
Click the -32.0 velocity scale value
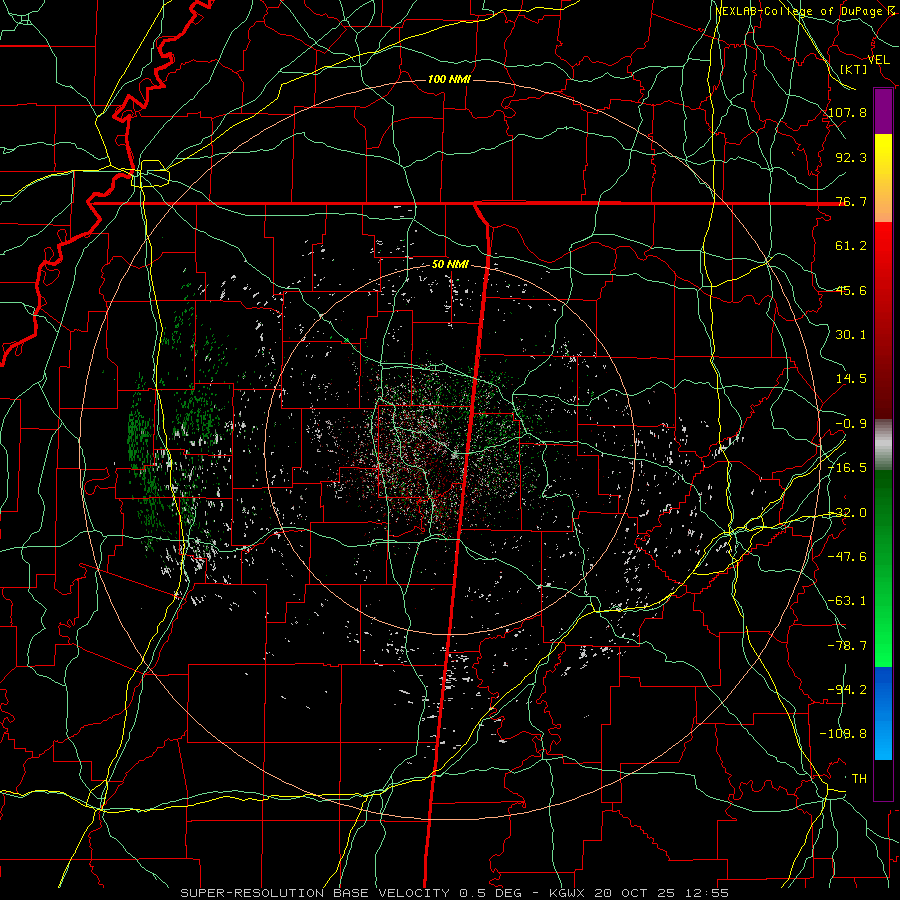pos(848,513)
